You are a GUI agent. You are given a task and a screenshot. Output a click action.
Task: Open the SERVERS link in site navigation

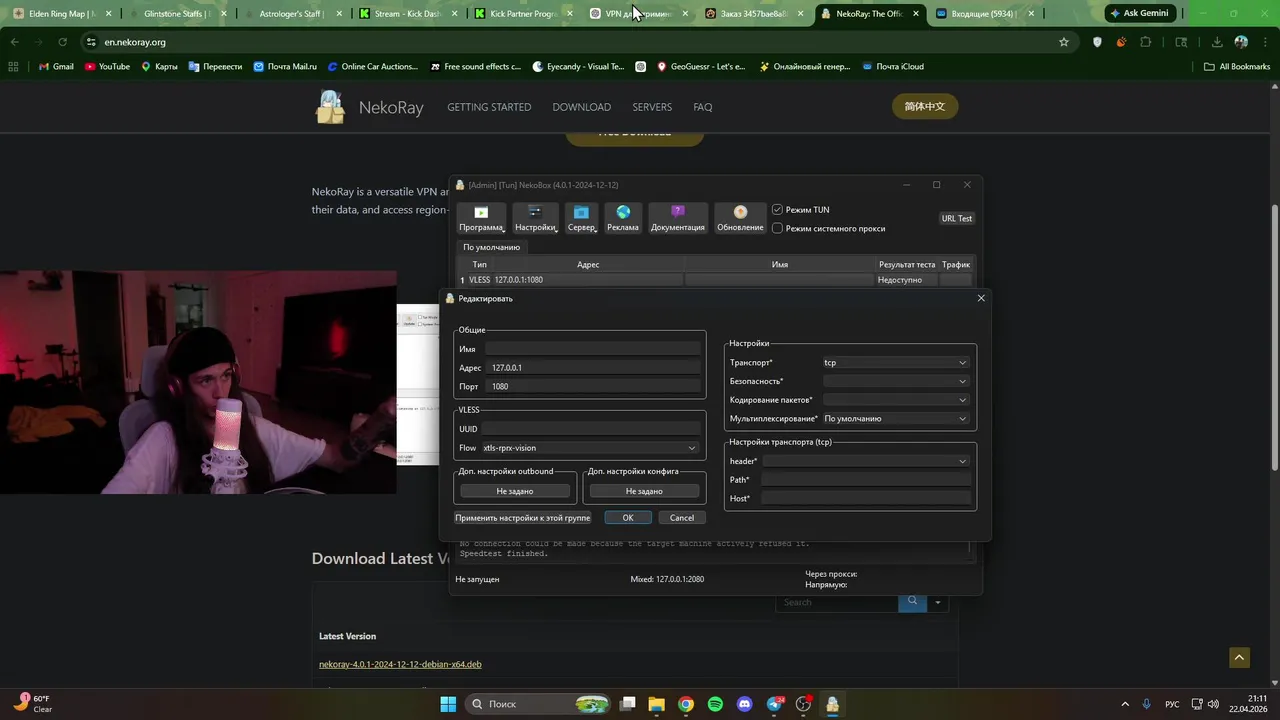pyautogui.click(x=652, y=107)
